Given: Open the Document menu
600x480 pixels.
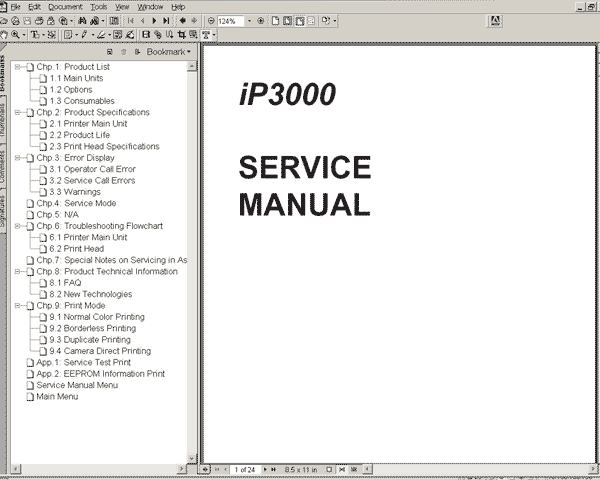Looking at the screenshot, I should pyautogui.click(x=65, y=7).
